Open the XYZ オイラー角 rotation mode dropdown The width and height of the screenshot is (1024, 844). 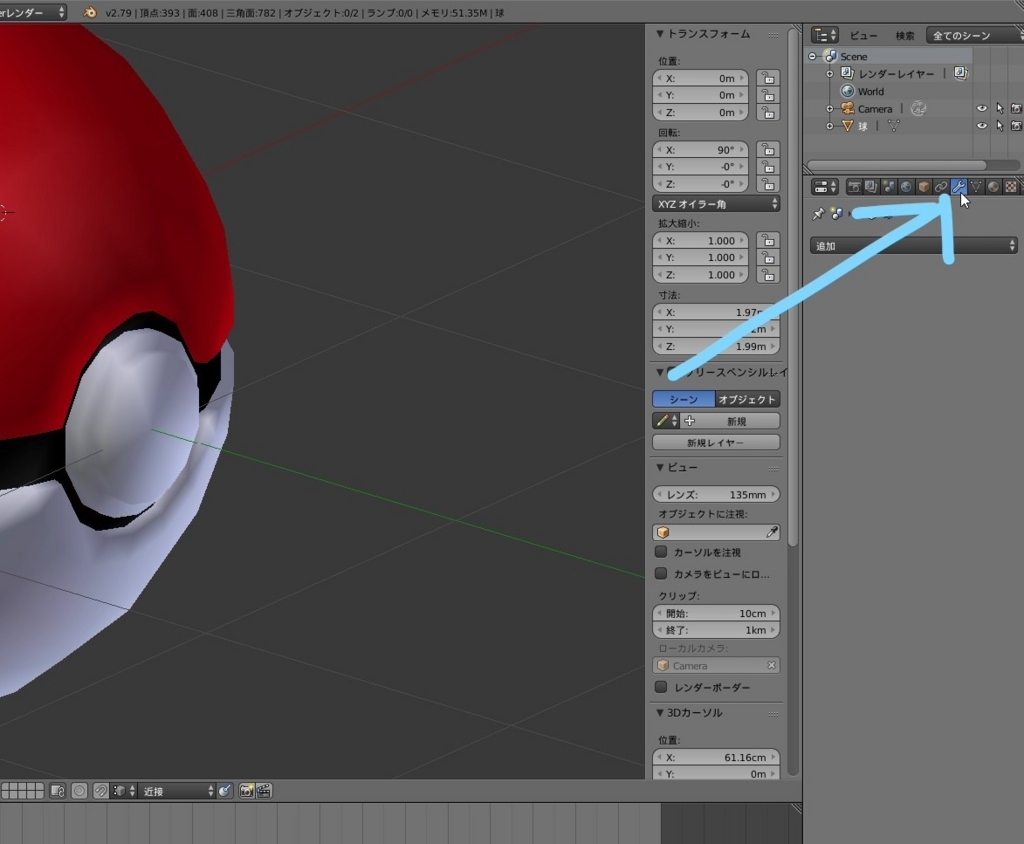(715, 204)
